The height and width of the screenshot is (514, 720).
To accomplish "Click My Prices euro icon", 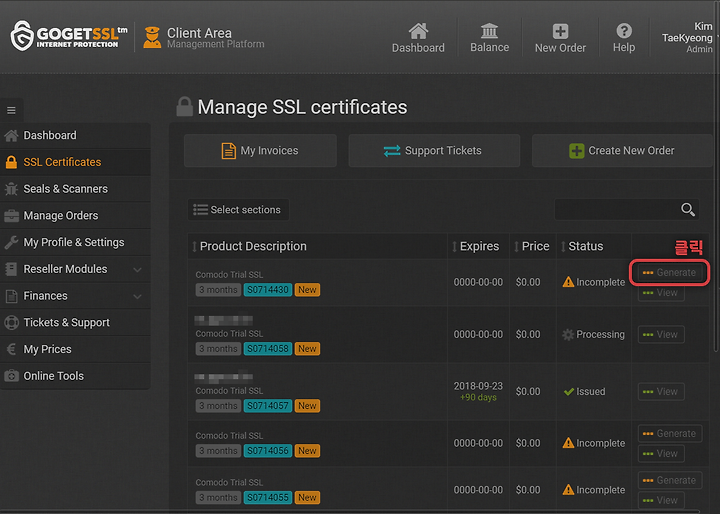I will (11, 349).
